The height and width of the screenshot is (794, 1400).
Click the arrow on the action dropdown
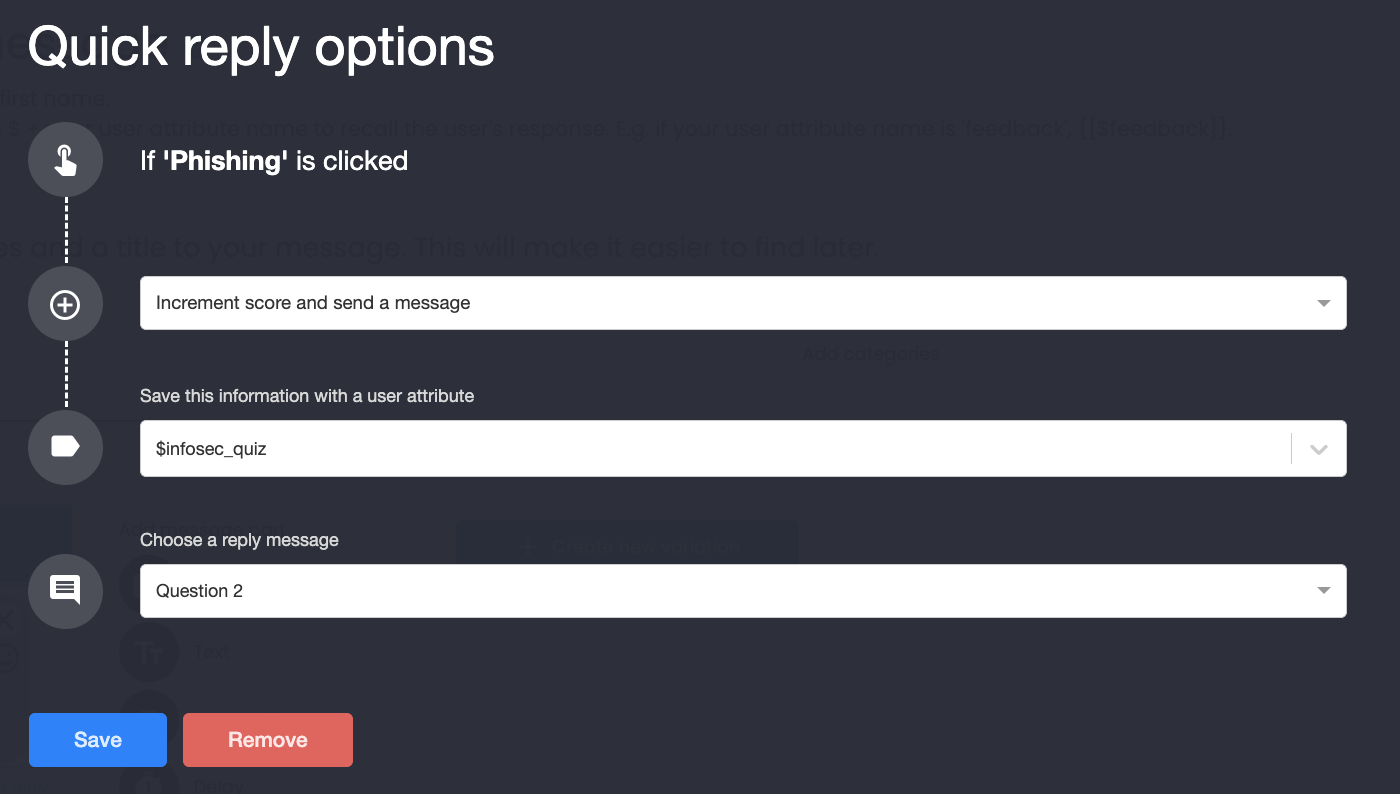tap(1324, 303)
